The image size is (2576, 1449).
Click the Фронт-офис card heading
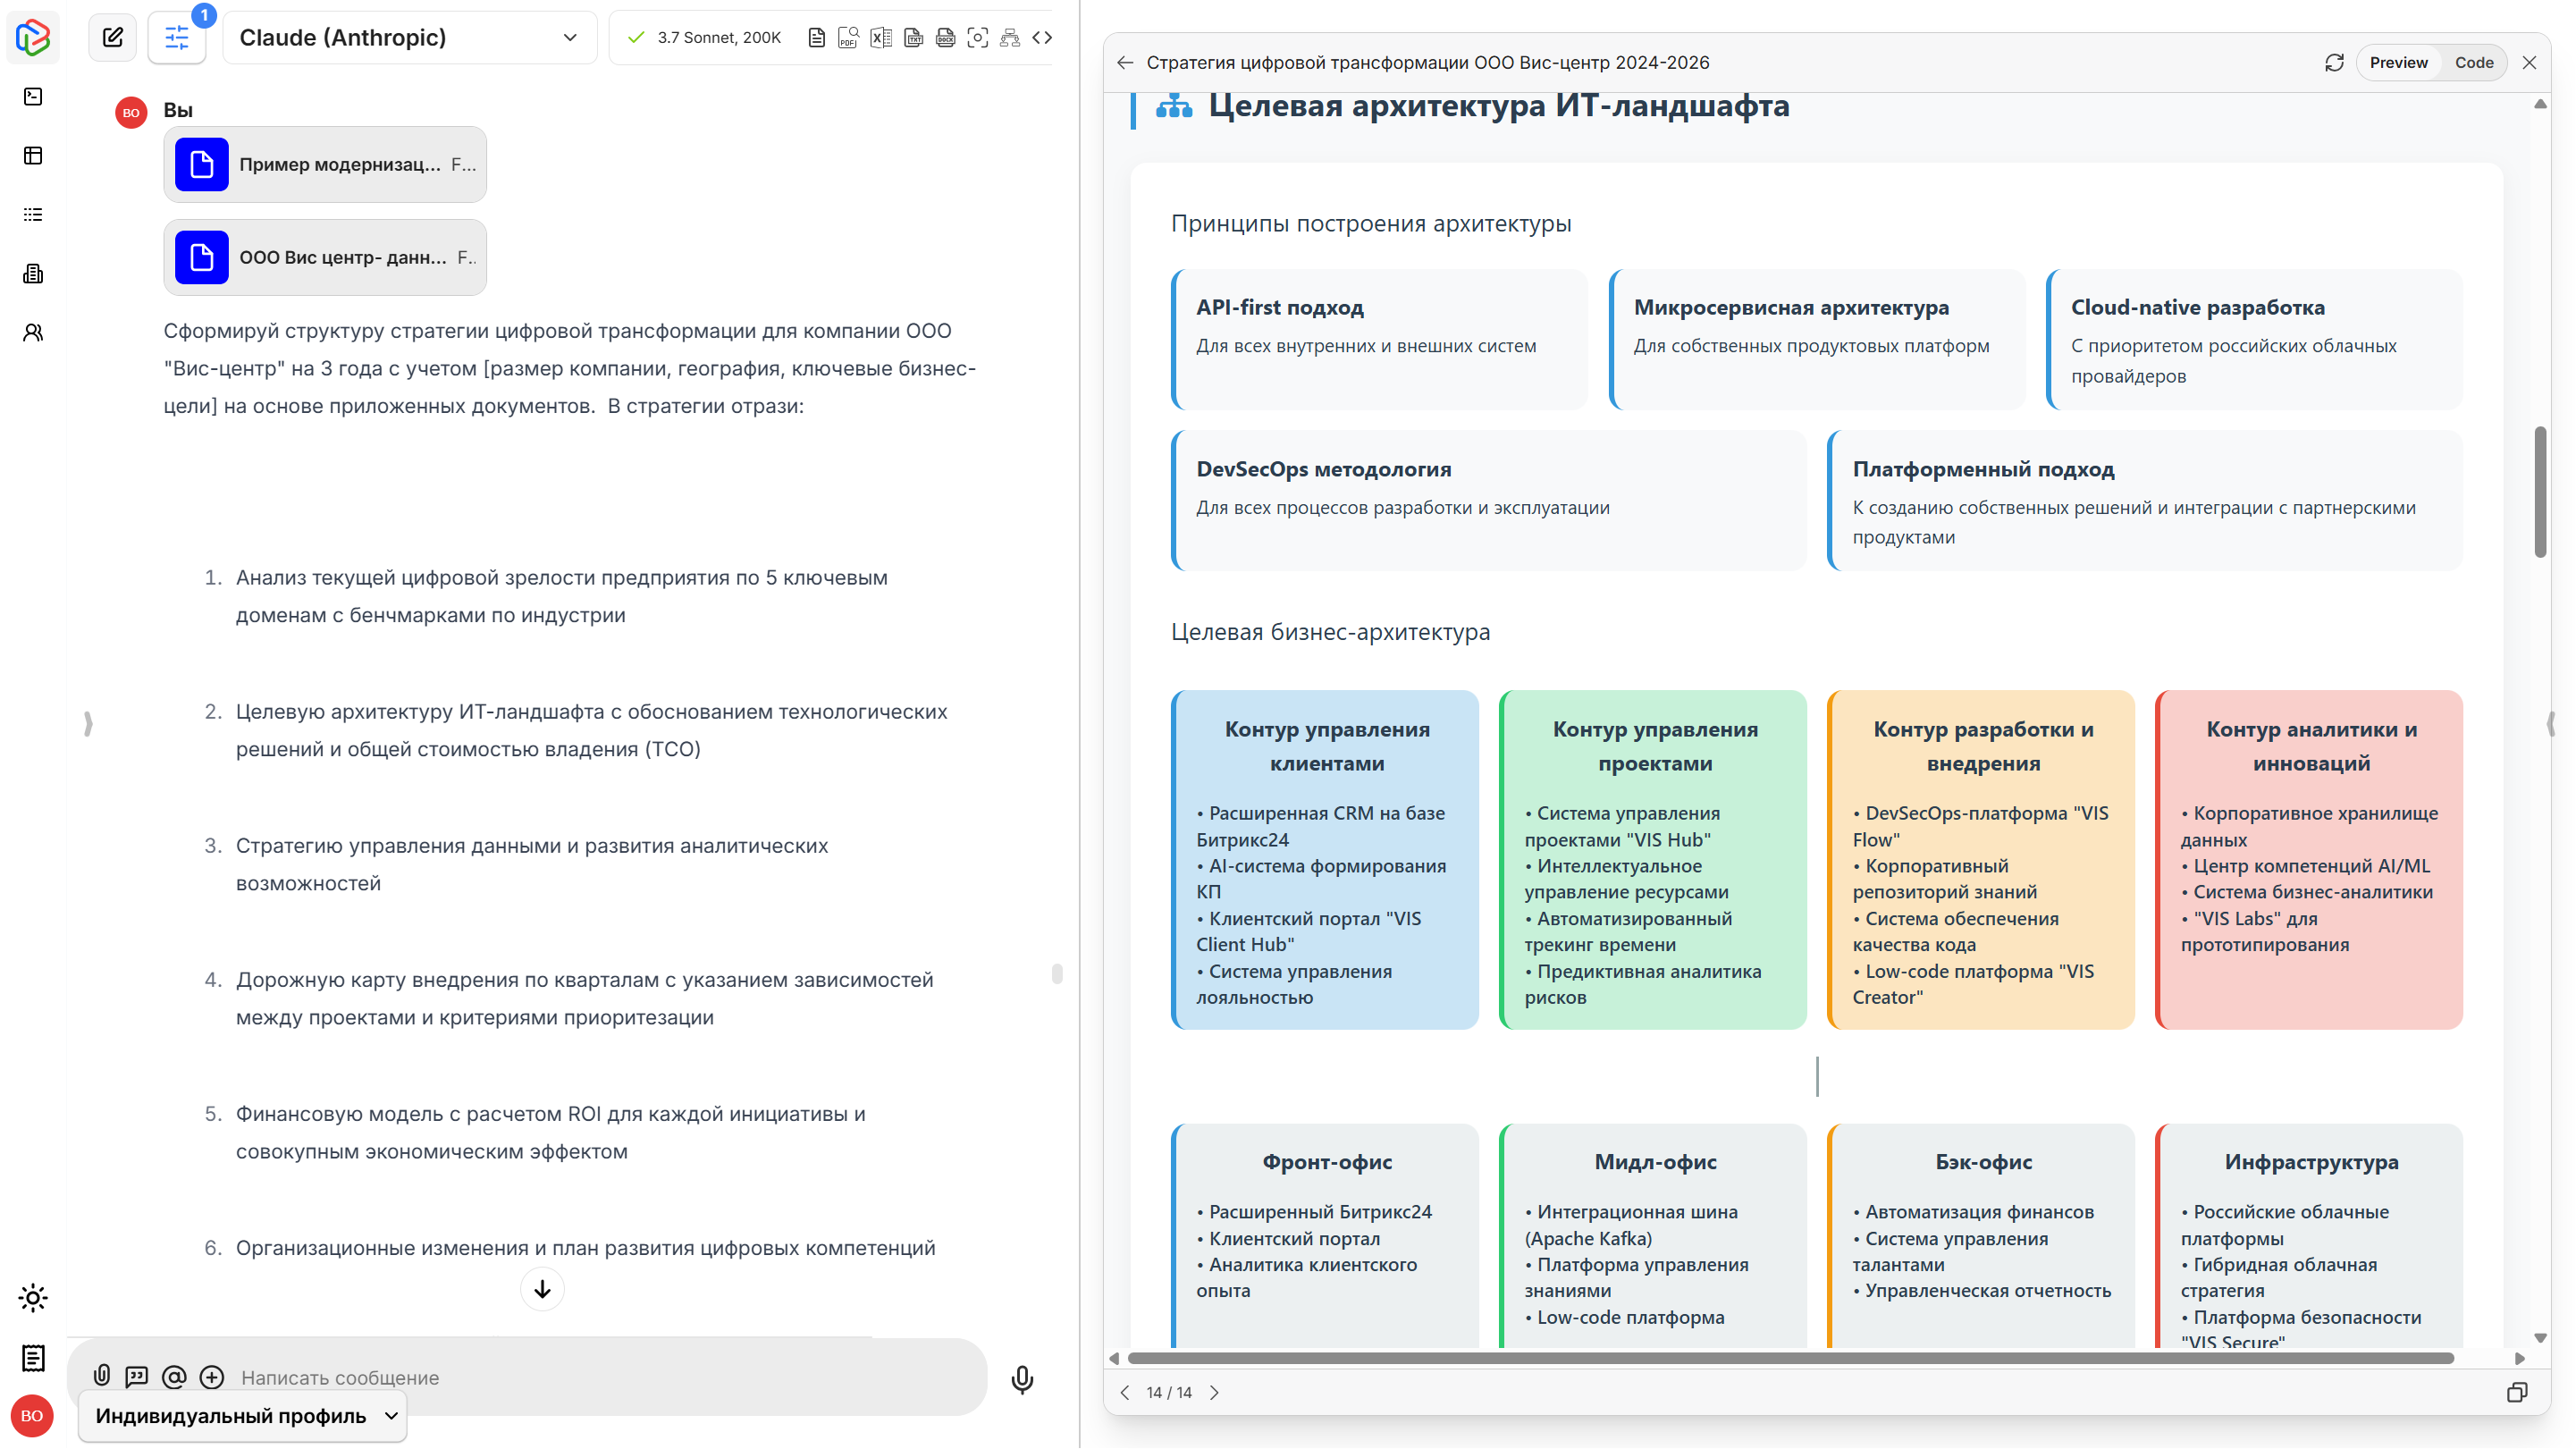(1327, 1162)
